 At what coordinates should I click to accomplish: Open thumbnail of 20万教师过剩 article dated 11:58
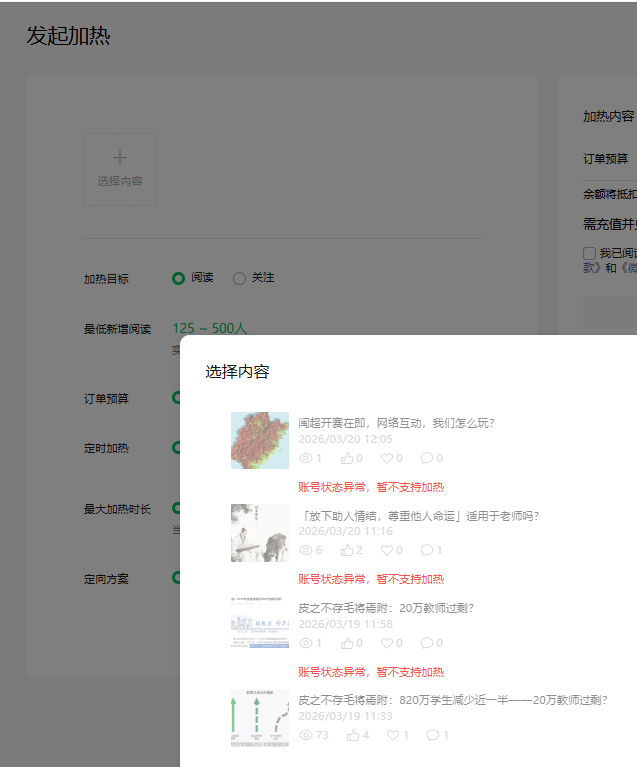[260, 623]
